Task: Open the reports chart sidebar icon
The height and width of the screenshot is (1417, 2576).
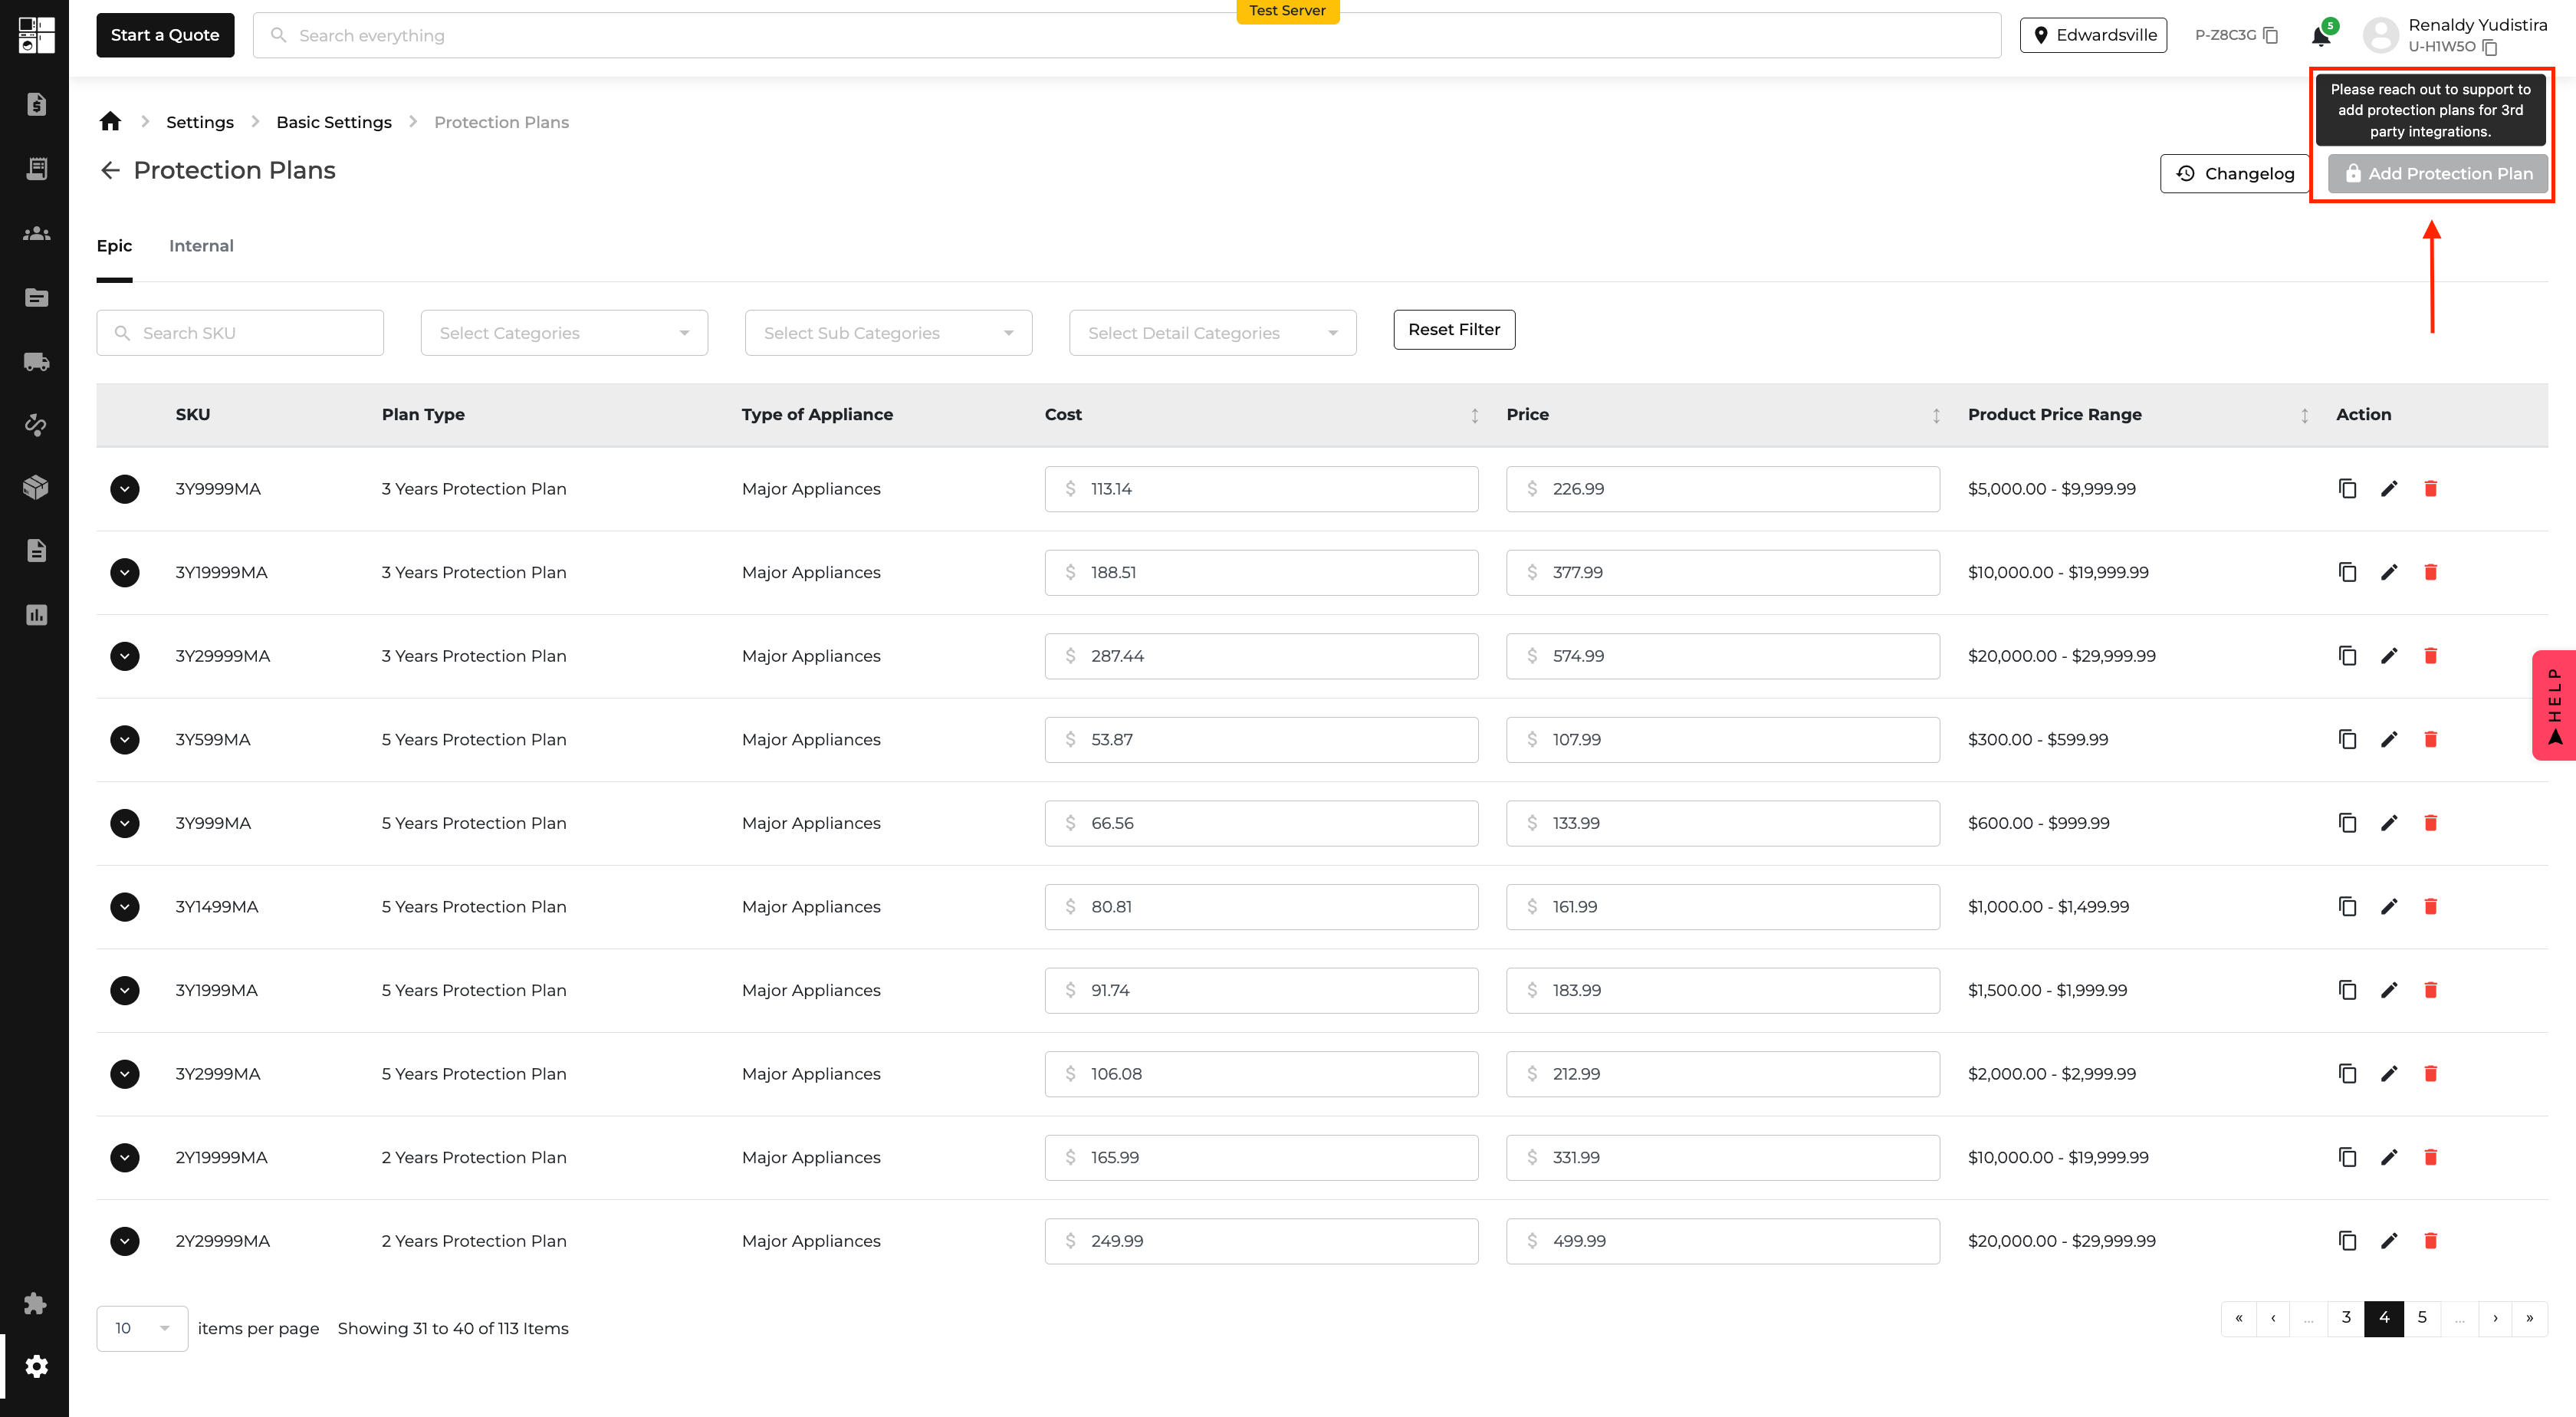Action: pos(36,615)
